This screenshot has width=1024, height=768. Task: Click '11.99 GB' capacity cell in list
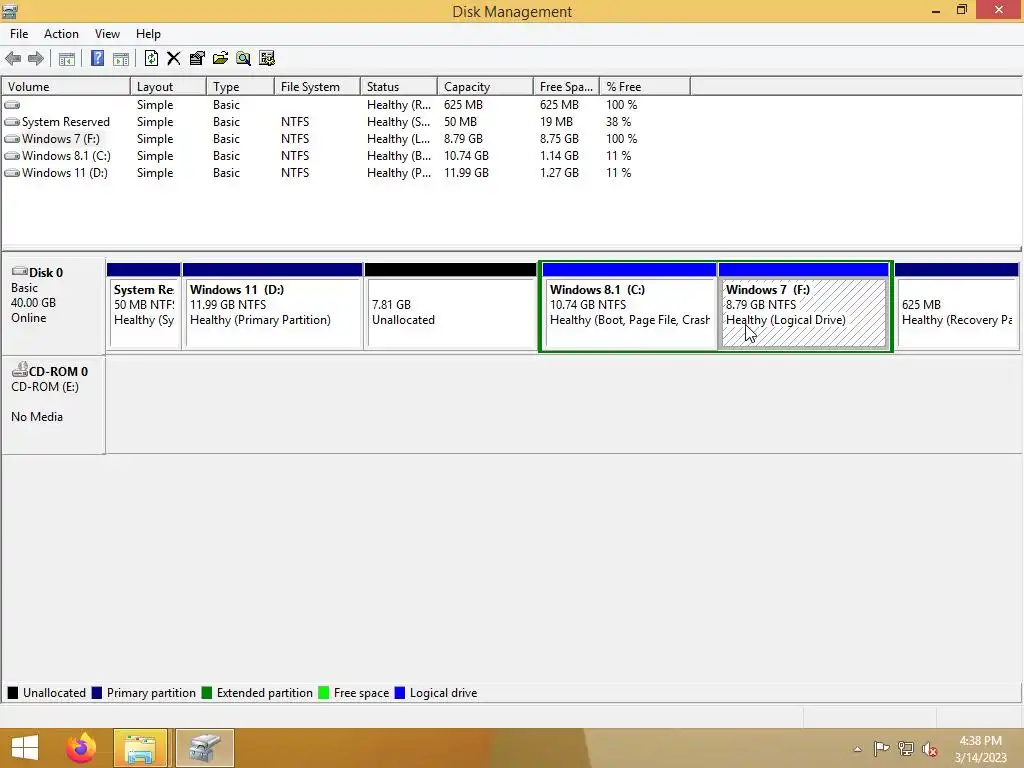(466, 172)
